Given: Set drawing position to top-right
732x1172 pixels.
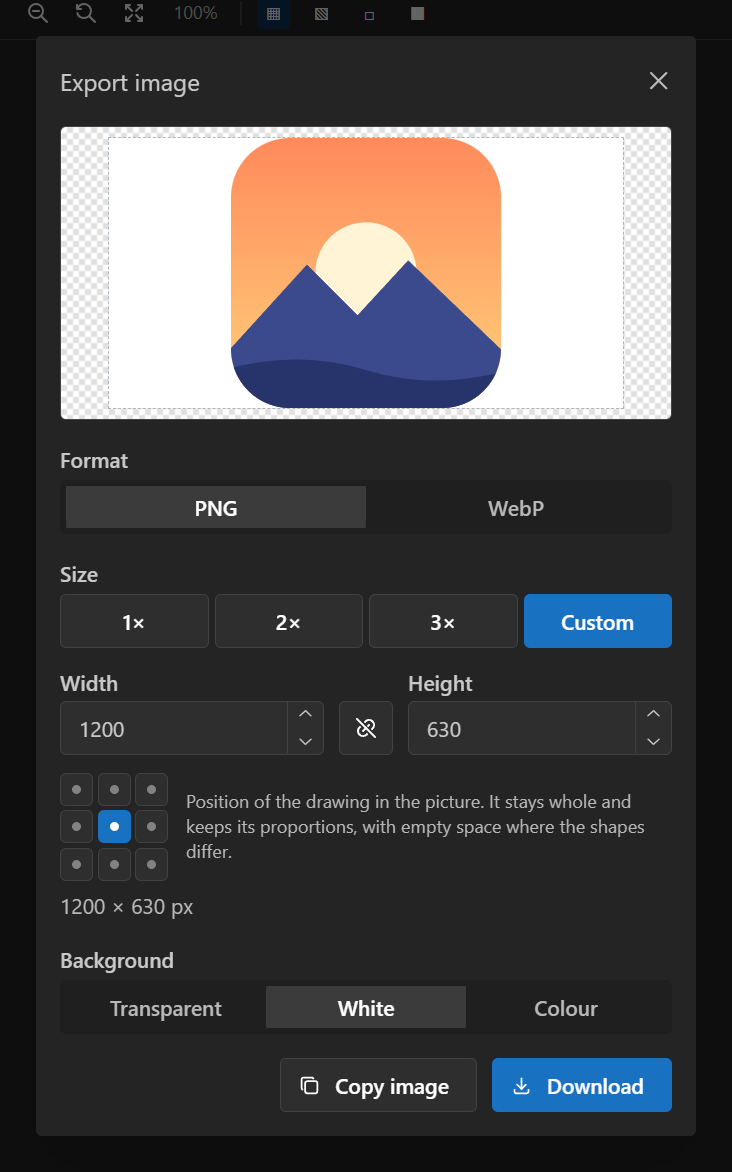Looking at the screenshot, I should (x=152, y=789).
